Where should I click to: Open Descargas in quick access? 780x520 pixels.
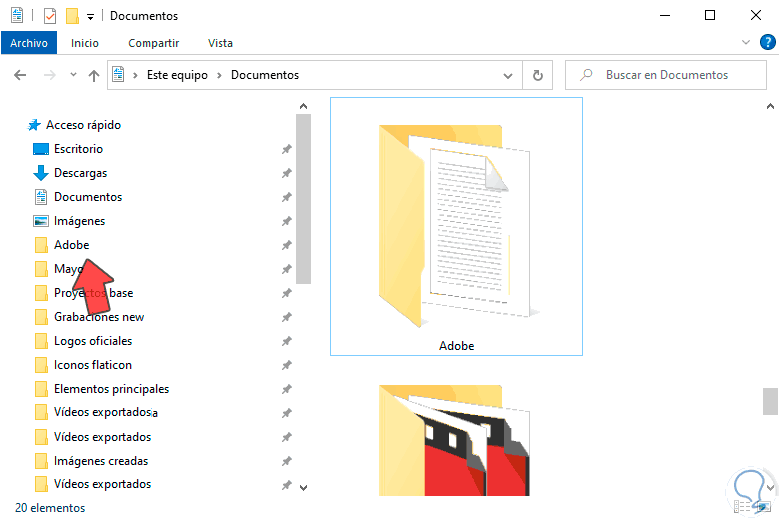tap(81, 173)
